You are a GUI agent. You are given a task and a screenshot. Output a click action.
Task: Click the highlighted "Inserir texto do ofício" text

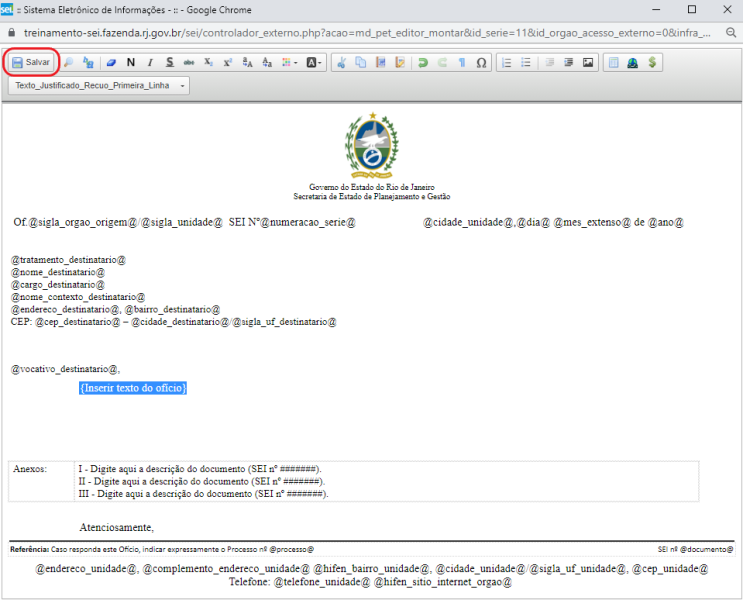click(x=133, y=388)
